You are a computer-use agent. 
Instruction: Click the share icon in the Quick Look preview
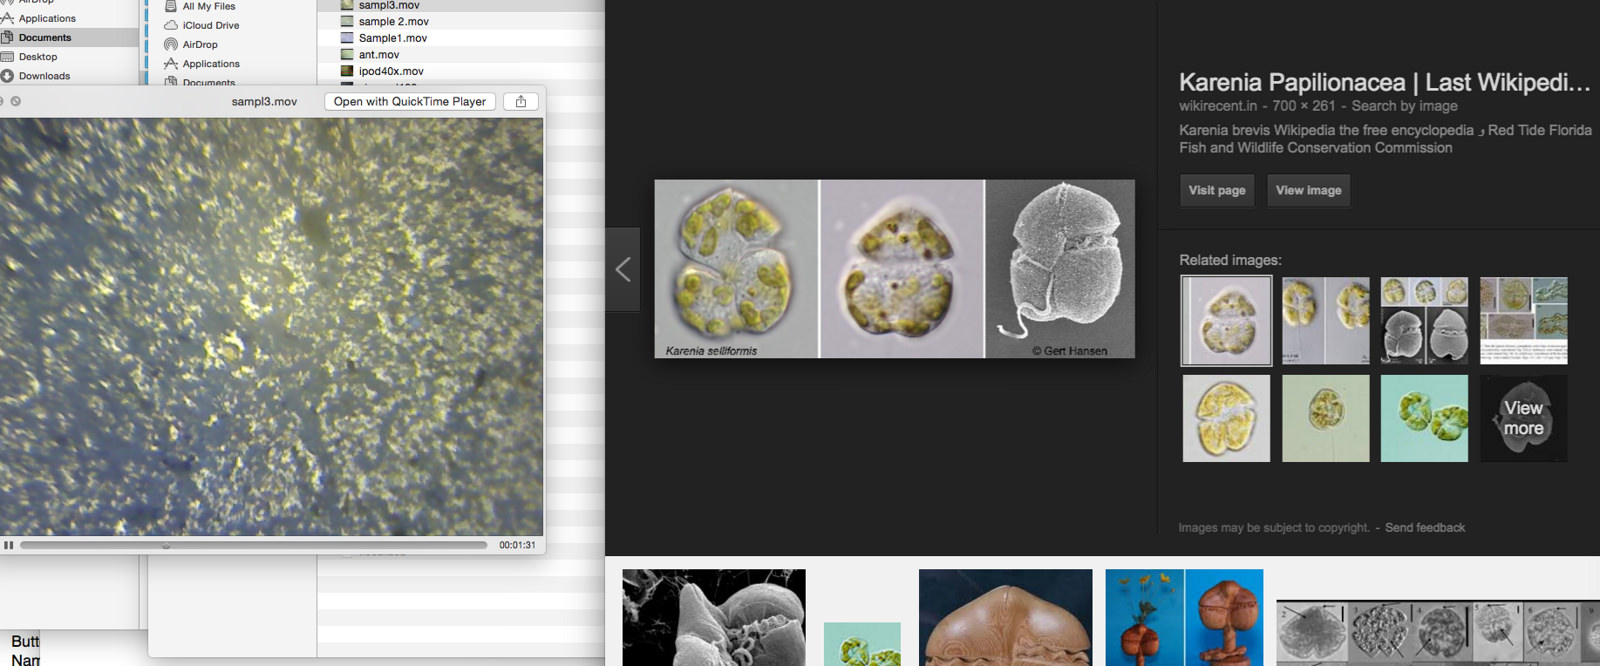(x=520, y=101)
